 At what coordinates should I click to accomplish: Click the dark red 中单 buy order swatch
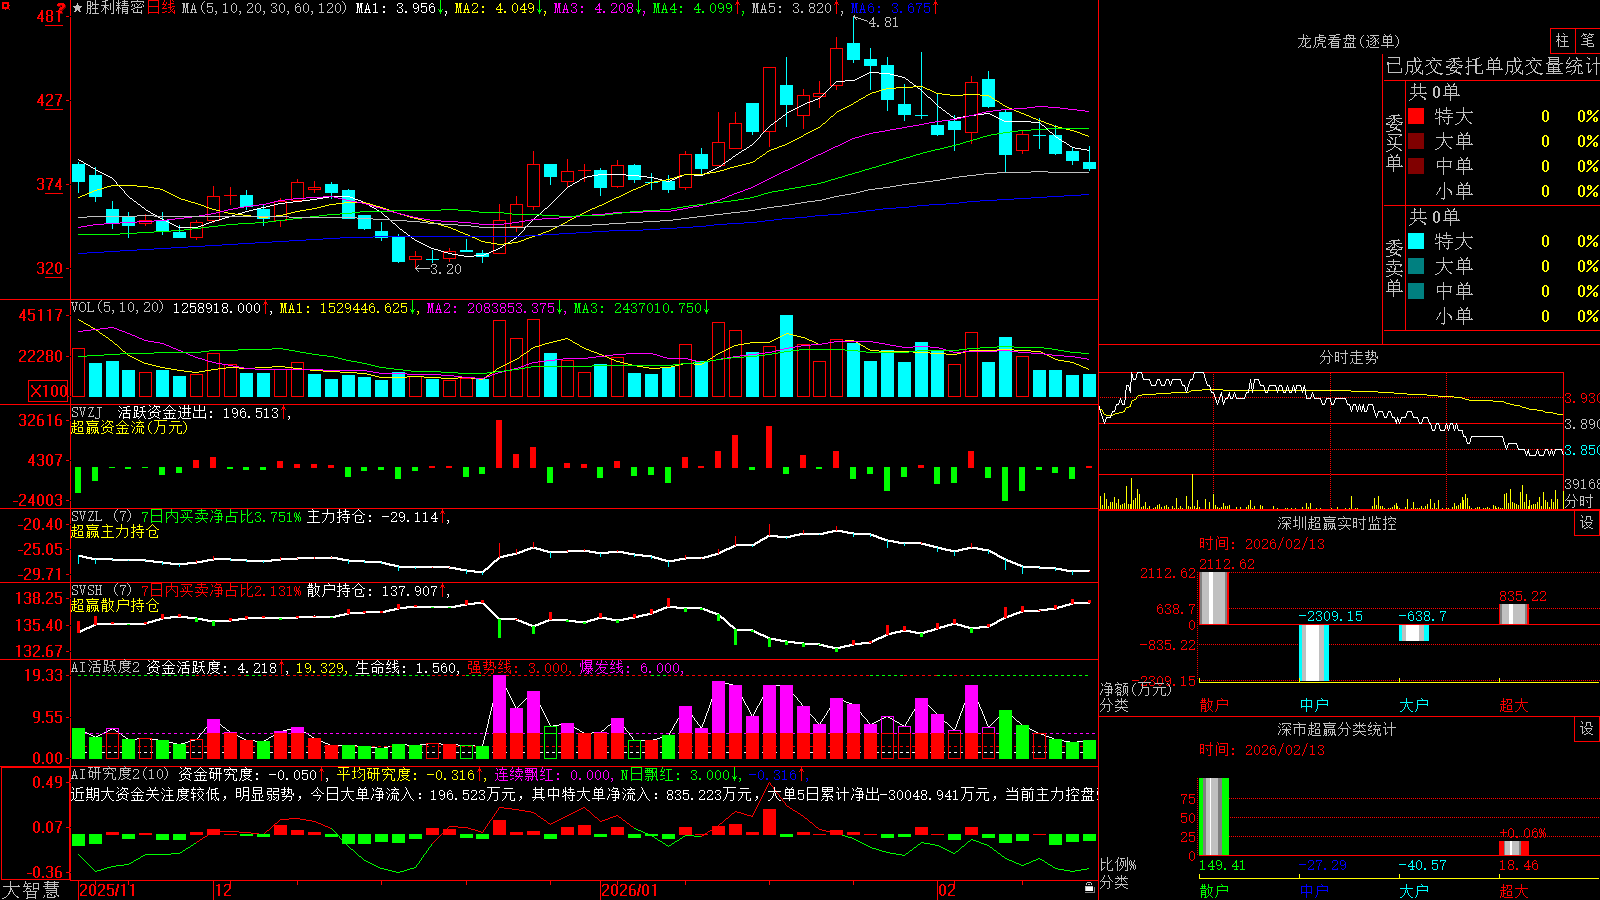[1416, 166]
